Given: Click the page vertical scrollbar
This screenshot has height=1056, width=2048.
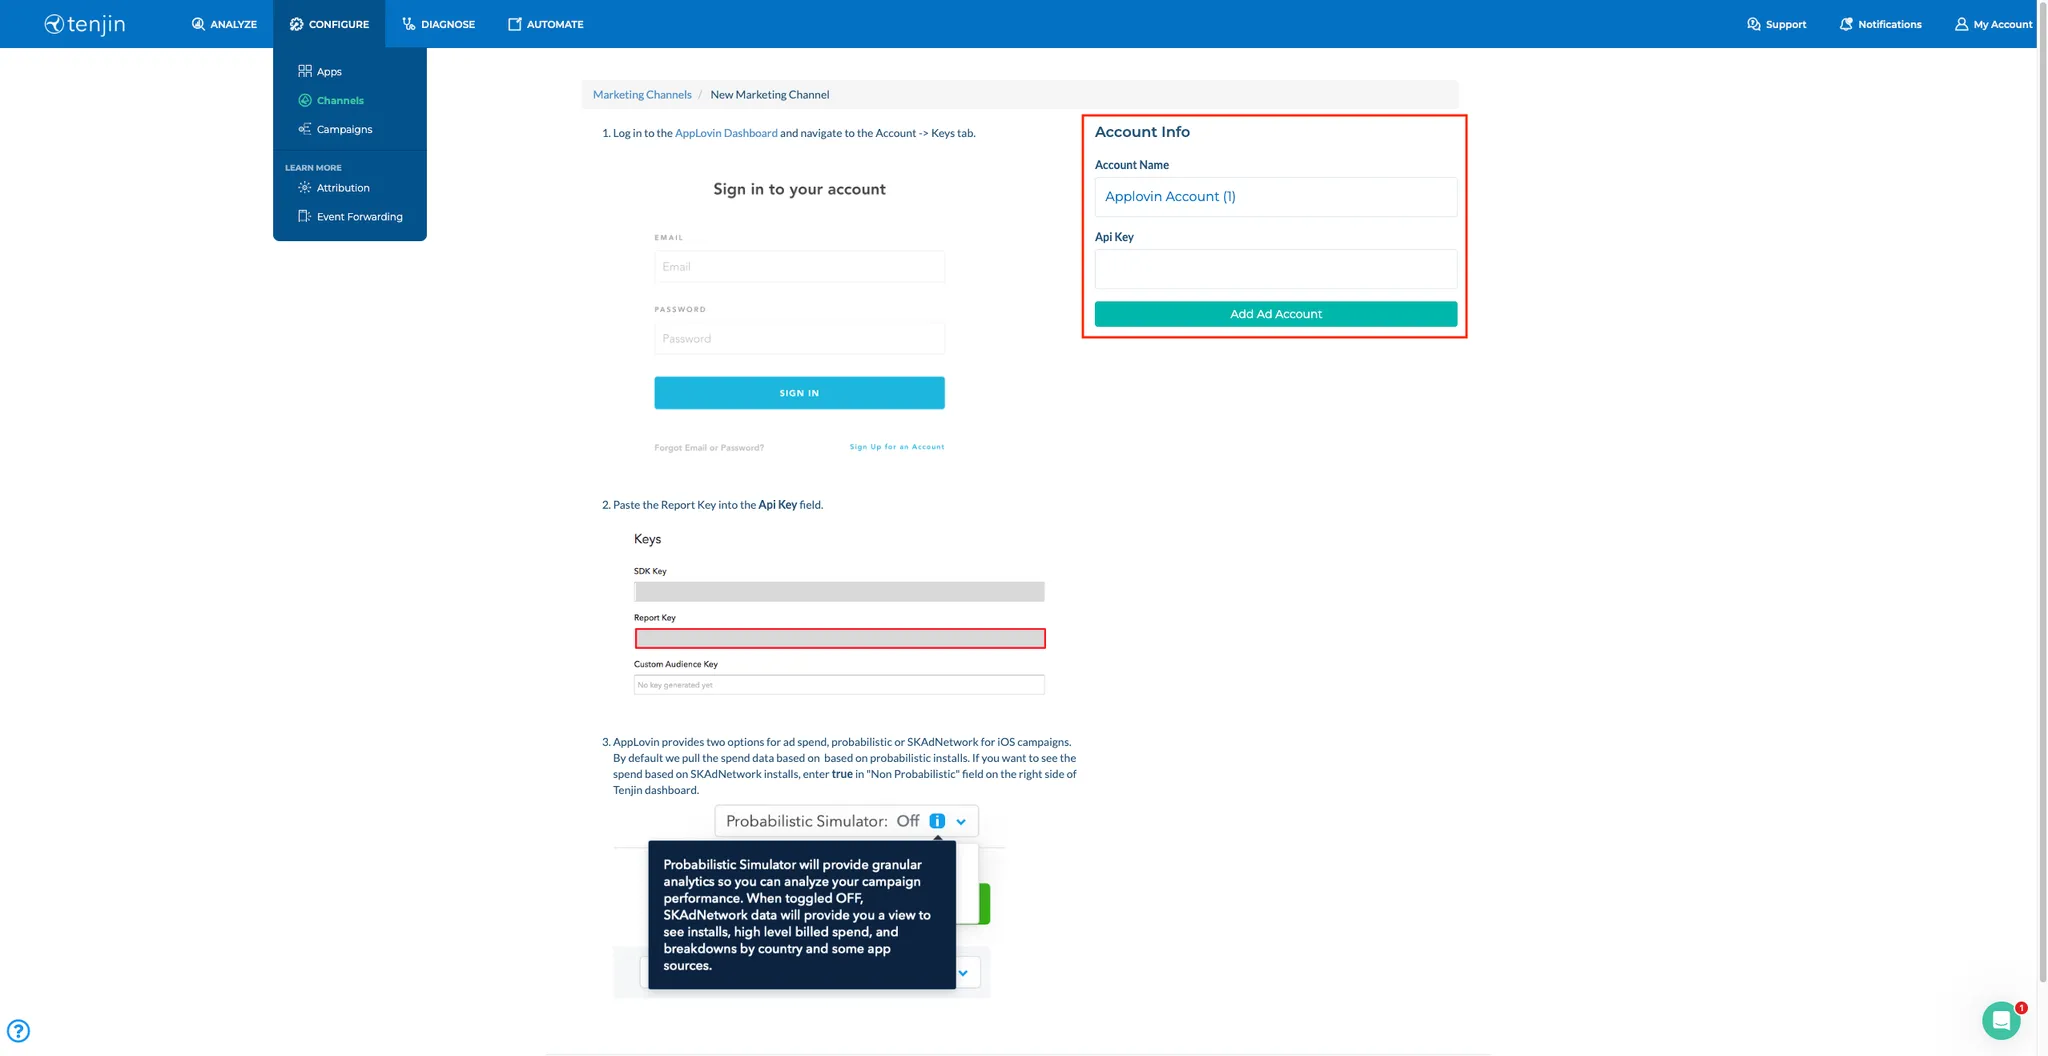Looking at the screenshot, I should 2042,490.
